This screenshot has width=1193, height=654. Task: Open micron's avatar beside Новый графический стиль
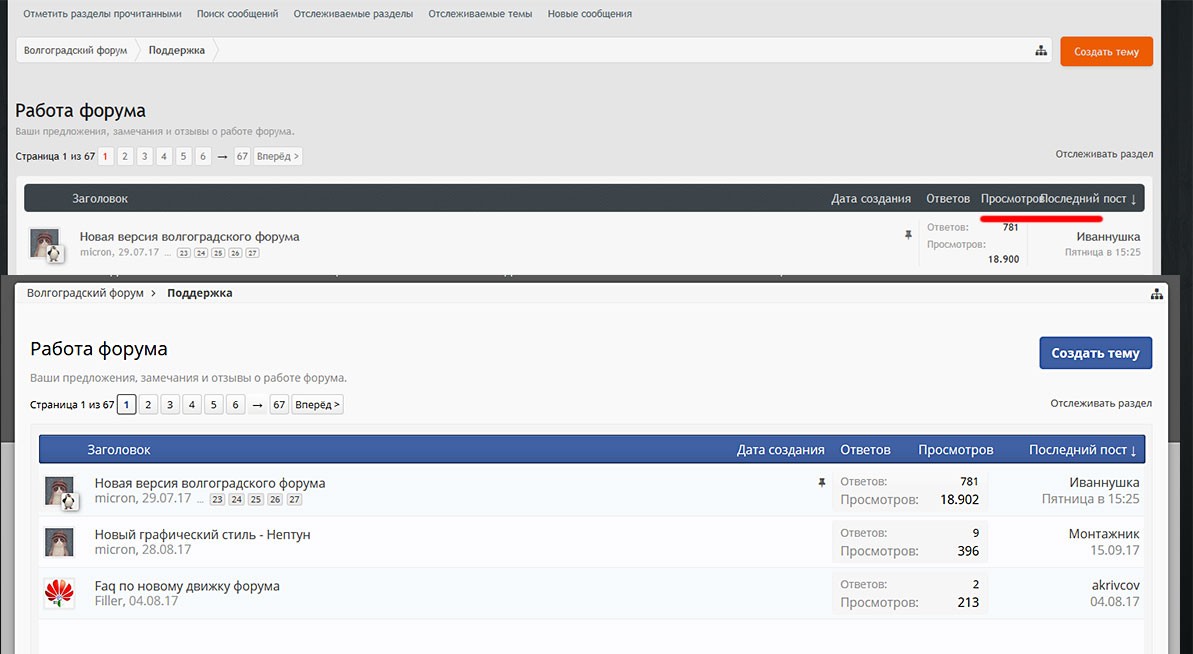click(59, 542)
